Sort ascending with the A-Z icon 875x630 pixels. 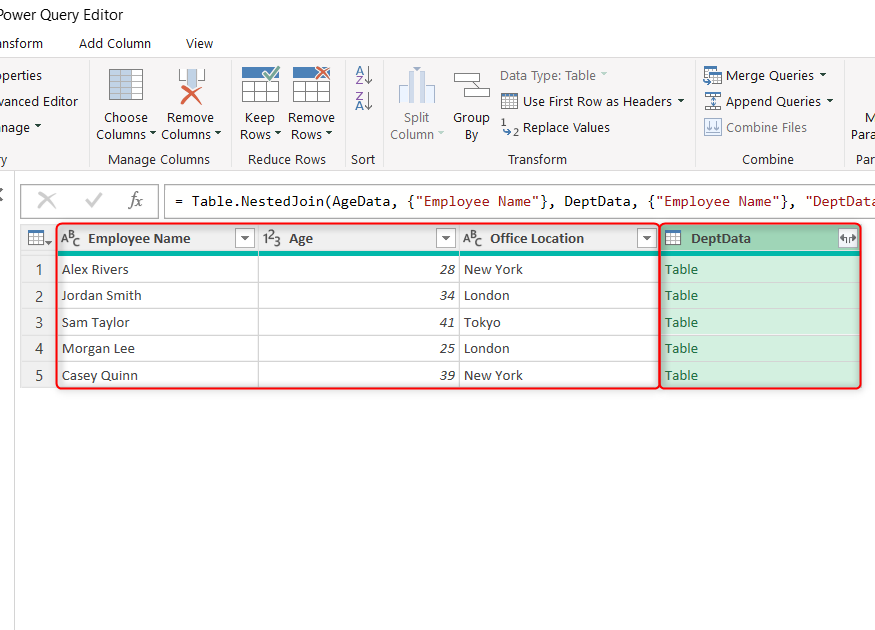coord(364,75)
